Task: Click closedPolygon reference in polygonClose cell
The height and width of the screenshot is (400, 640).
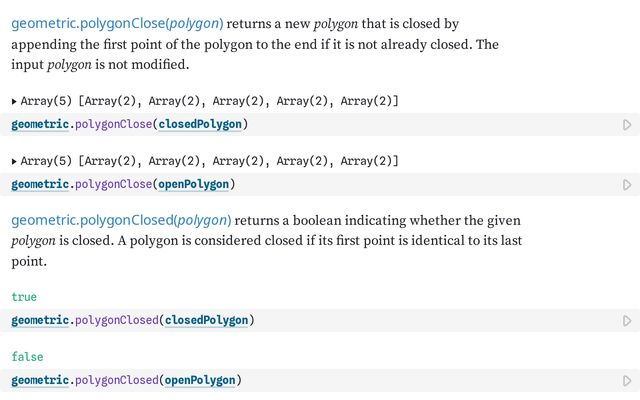Action: 200,124
